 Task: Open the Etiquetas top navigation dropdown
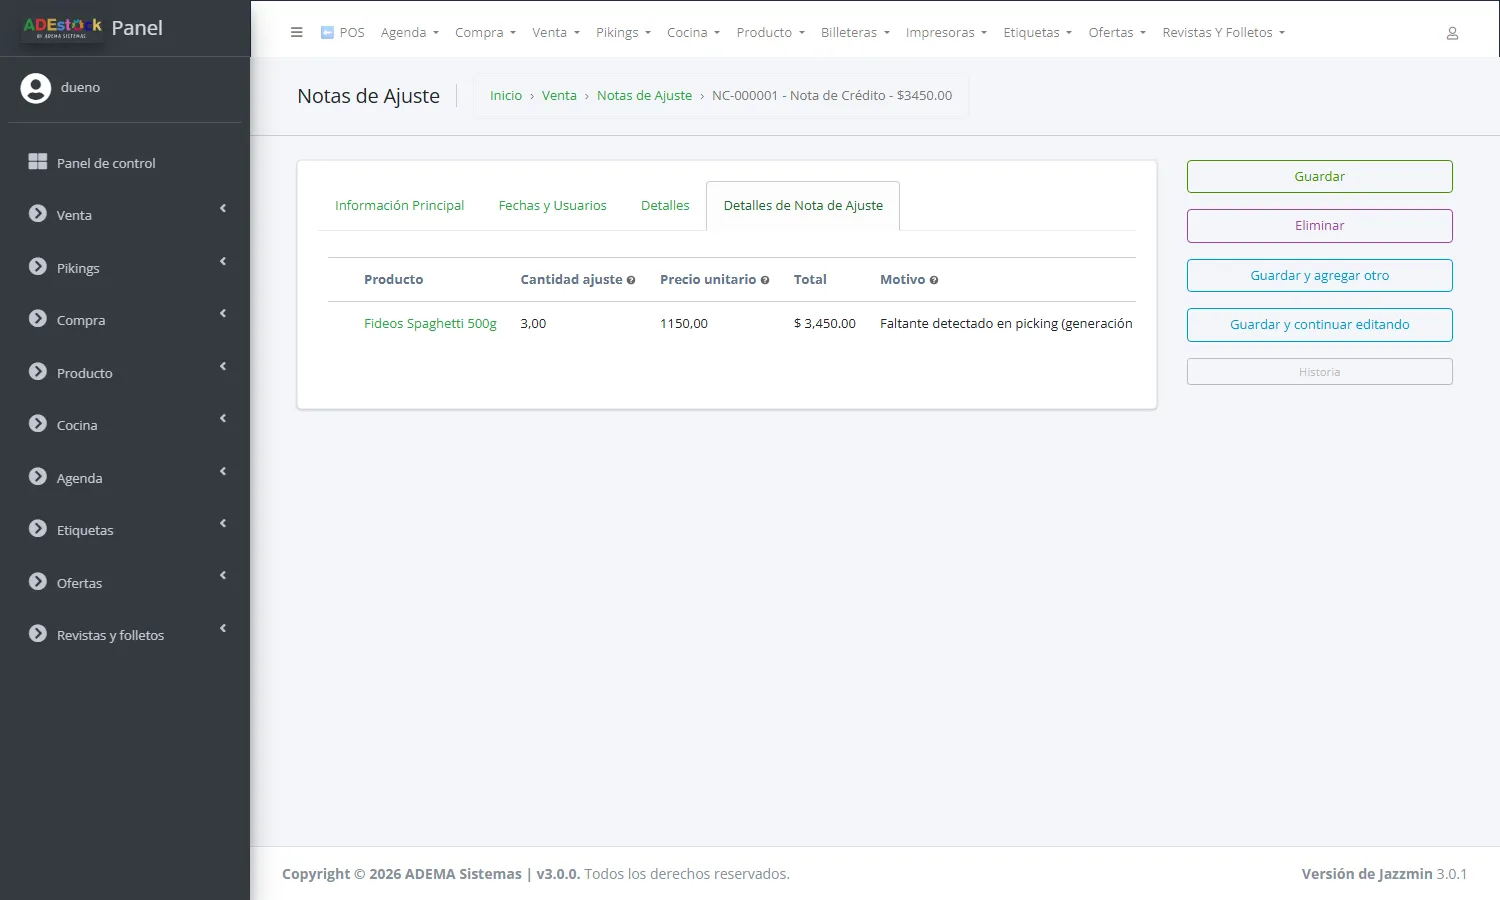[1038, 33]
